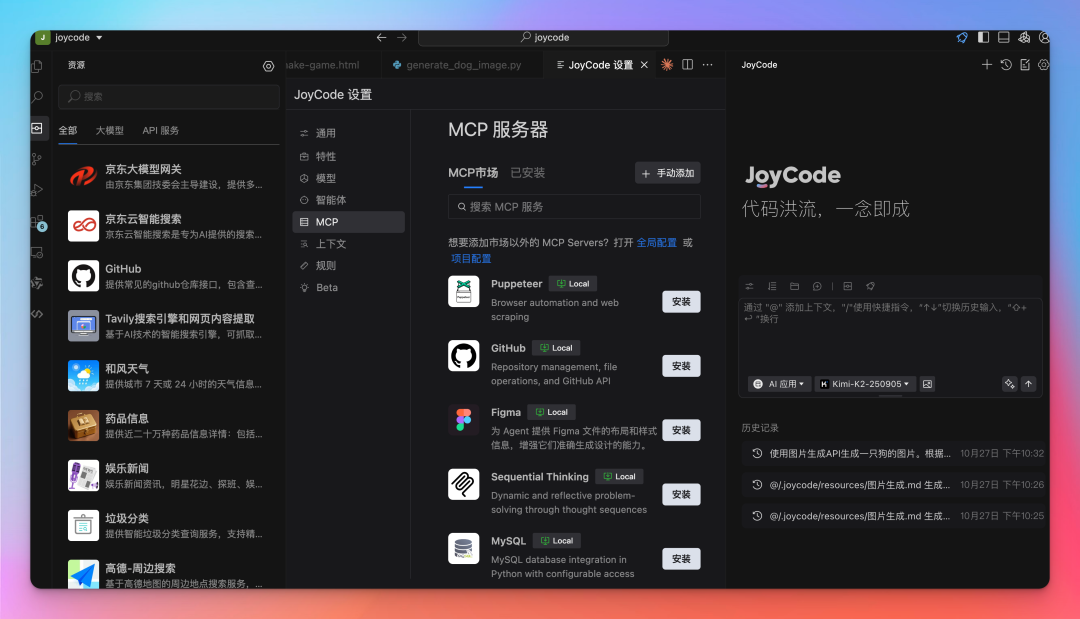This screenshot has height=619, width=1080.
Task: Start a new JoyCode chat with plus icon
Action: click(986, 65)
